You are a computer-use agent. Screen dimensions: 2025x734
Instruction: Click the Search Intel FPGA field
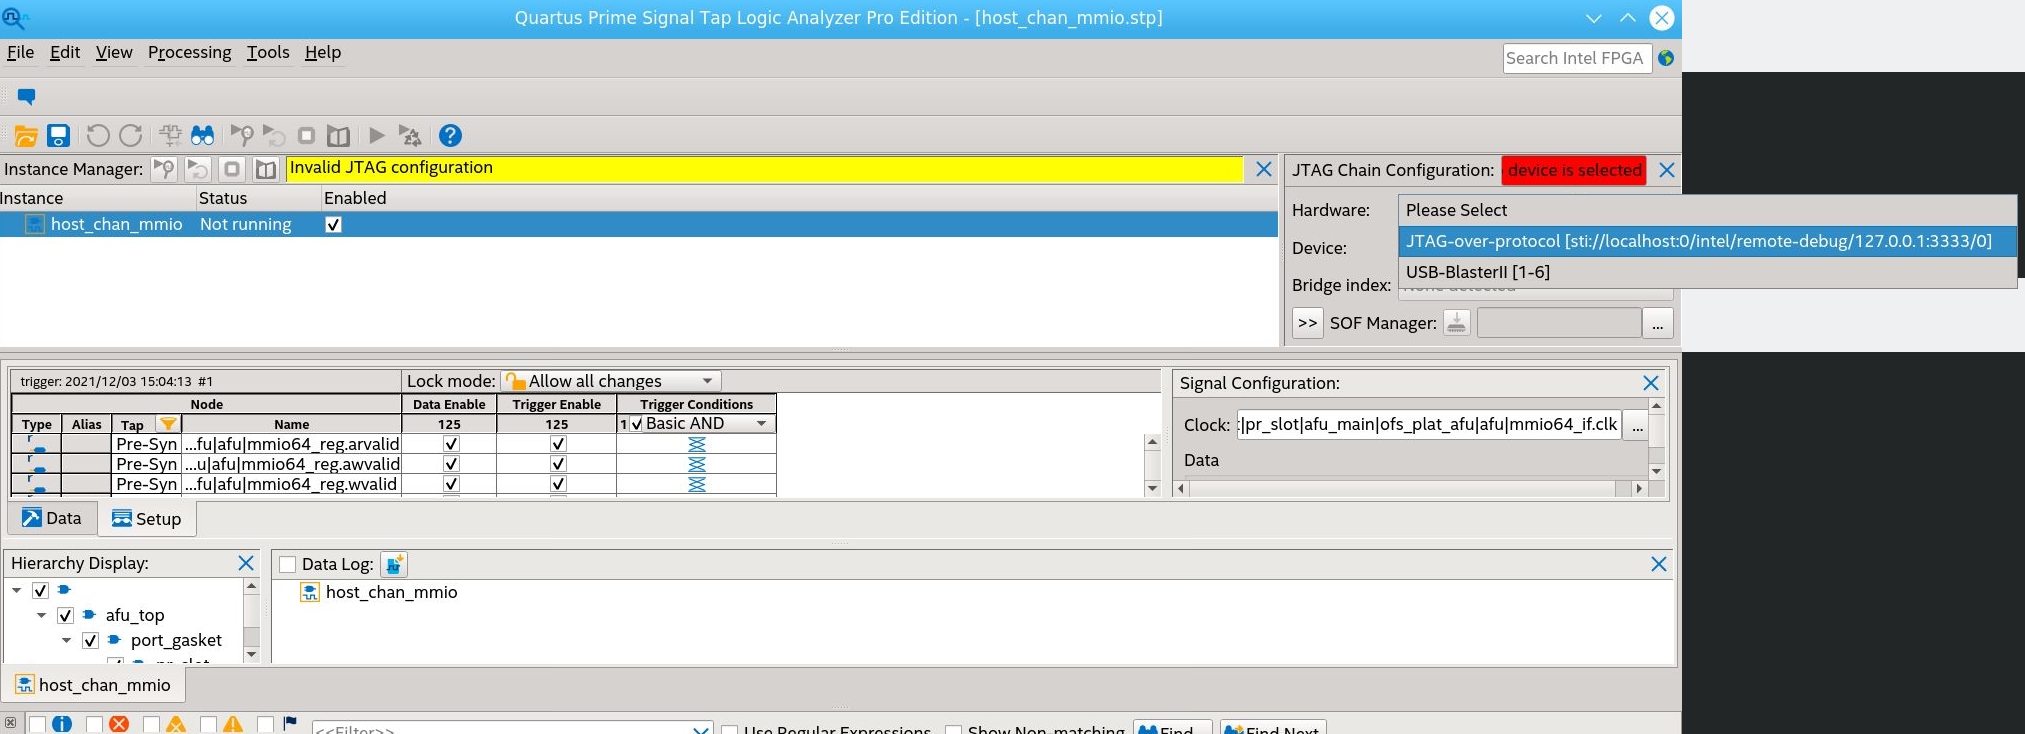[x=1577, y=58]
